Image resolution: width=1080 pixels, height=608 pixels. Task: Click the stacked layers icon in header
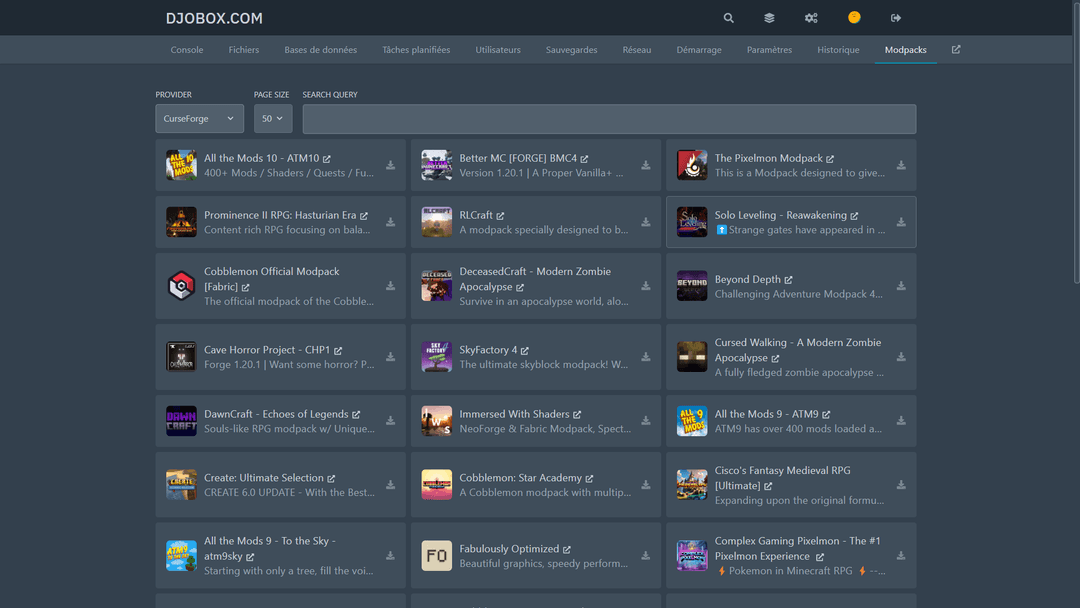tap(769, 18)
